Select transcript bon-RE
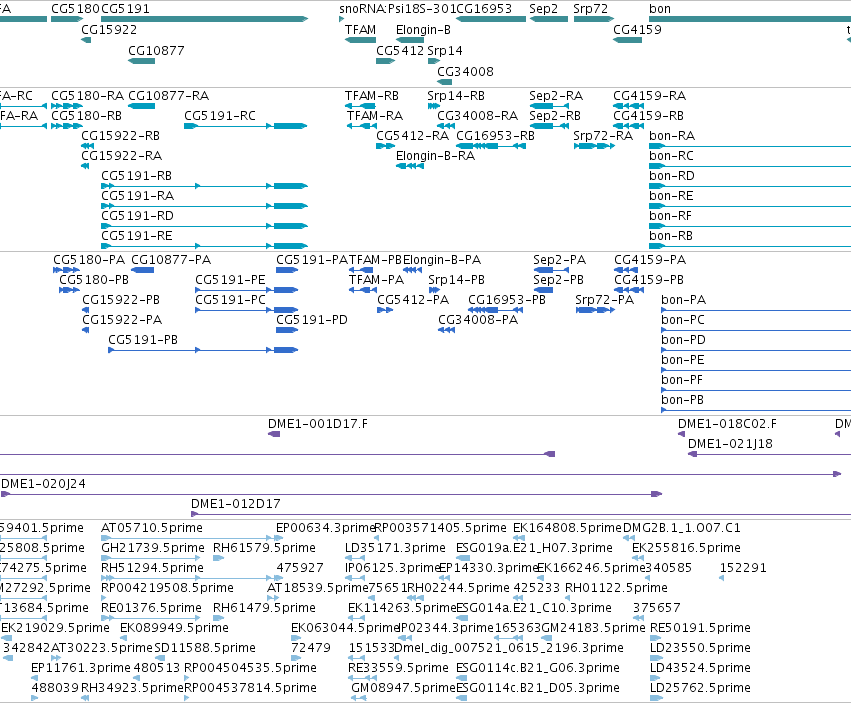This screenshot has height=703, width=851. [750, 206]
